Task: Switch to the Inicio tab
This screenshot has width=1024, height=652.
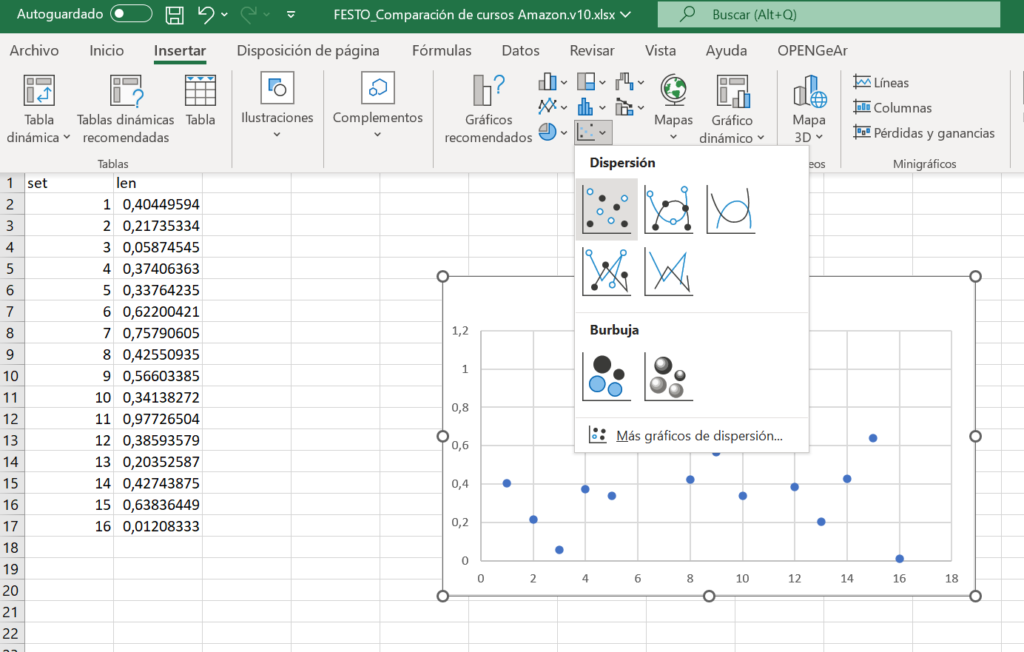Action: (106, 50)
